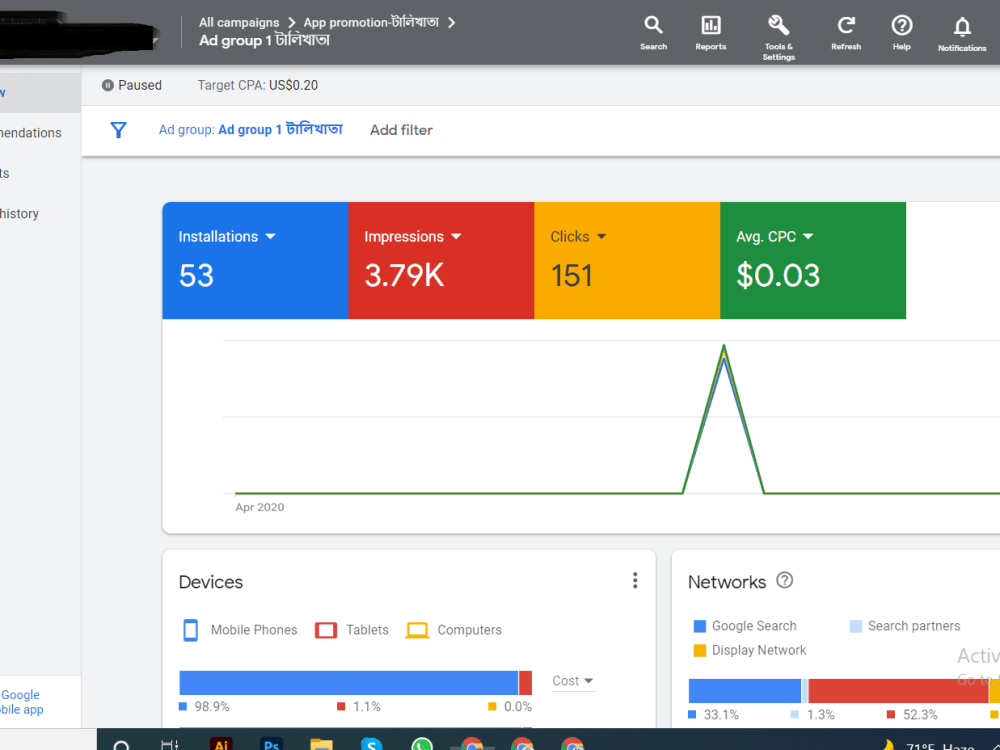Click the chart peak data point
1000x750 pixels.
[x=723, y=346]
